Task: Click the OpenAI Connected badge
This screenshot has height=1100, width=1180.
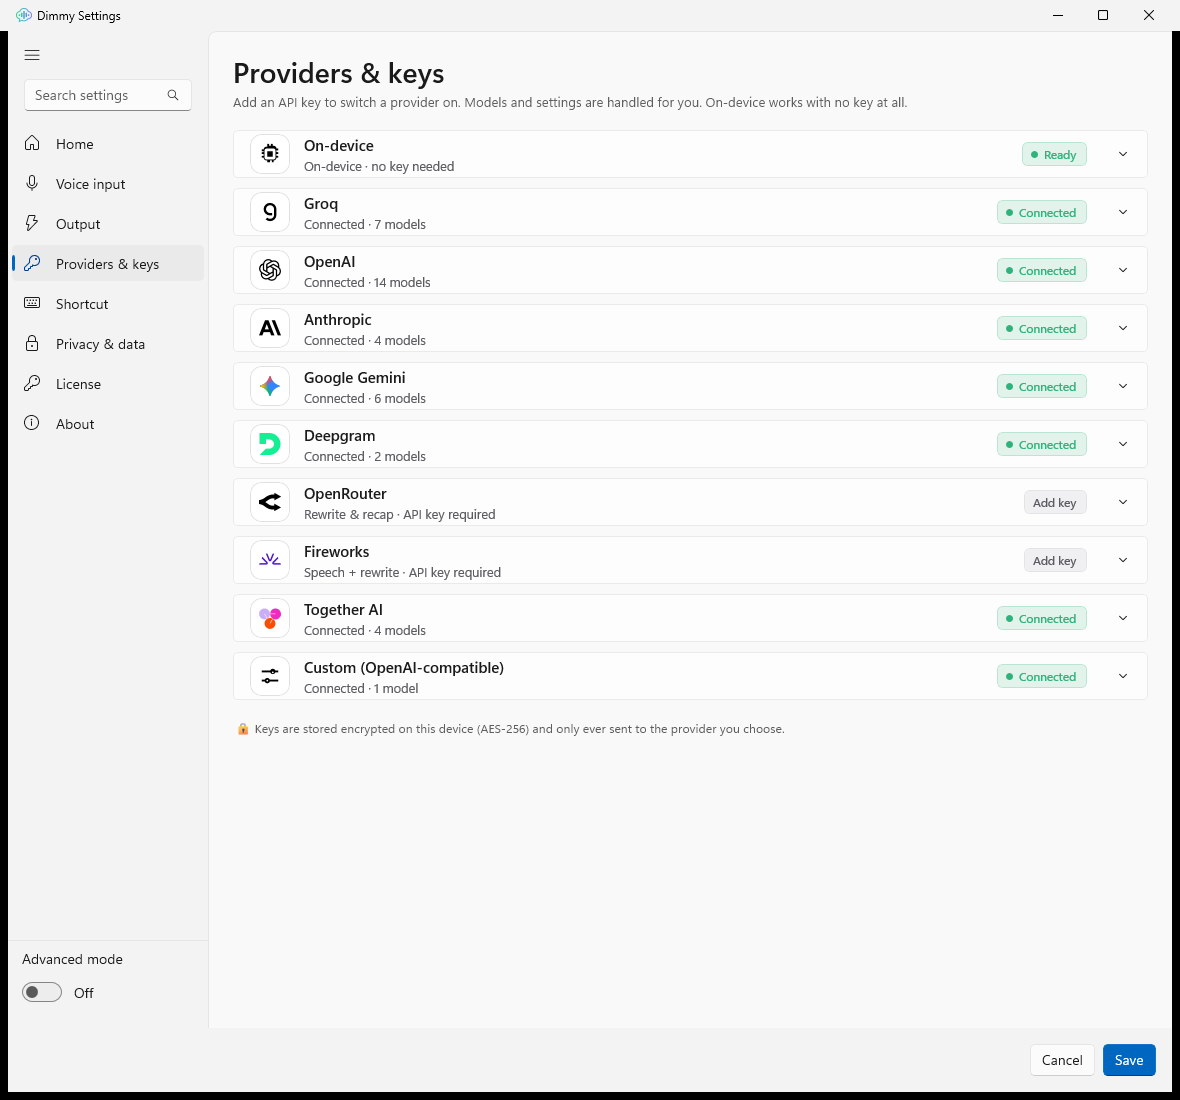Action: pyautogui.click(x=1042, y=270)
